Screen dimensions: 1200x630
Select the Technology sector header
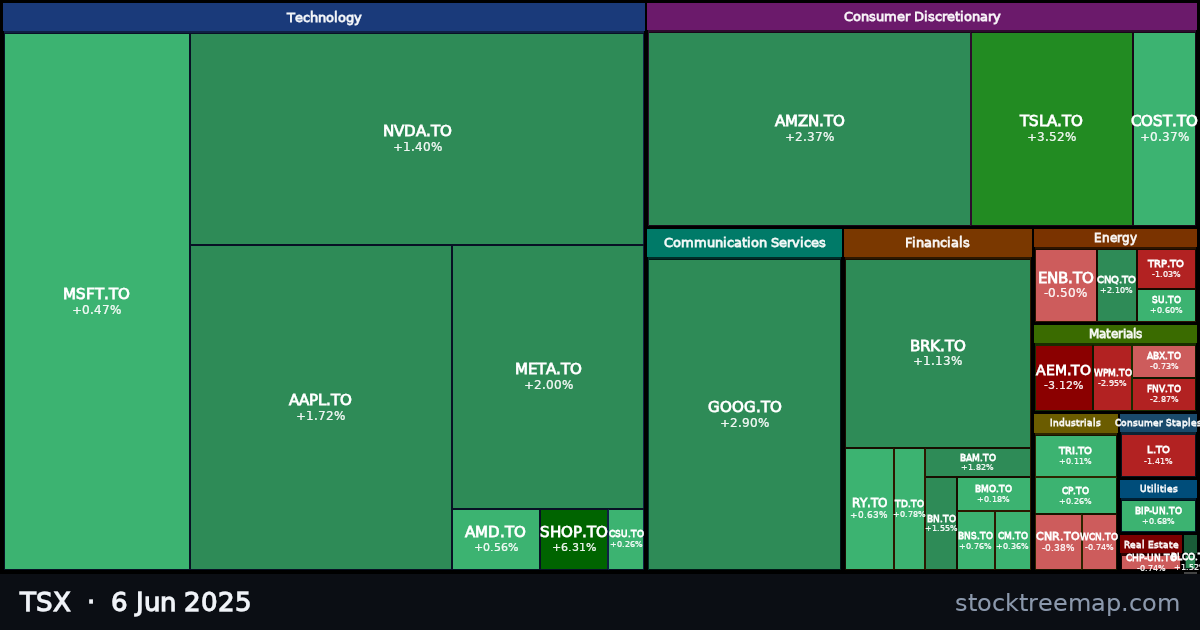pyautogui.click(x=324, y=17)
